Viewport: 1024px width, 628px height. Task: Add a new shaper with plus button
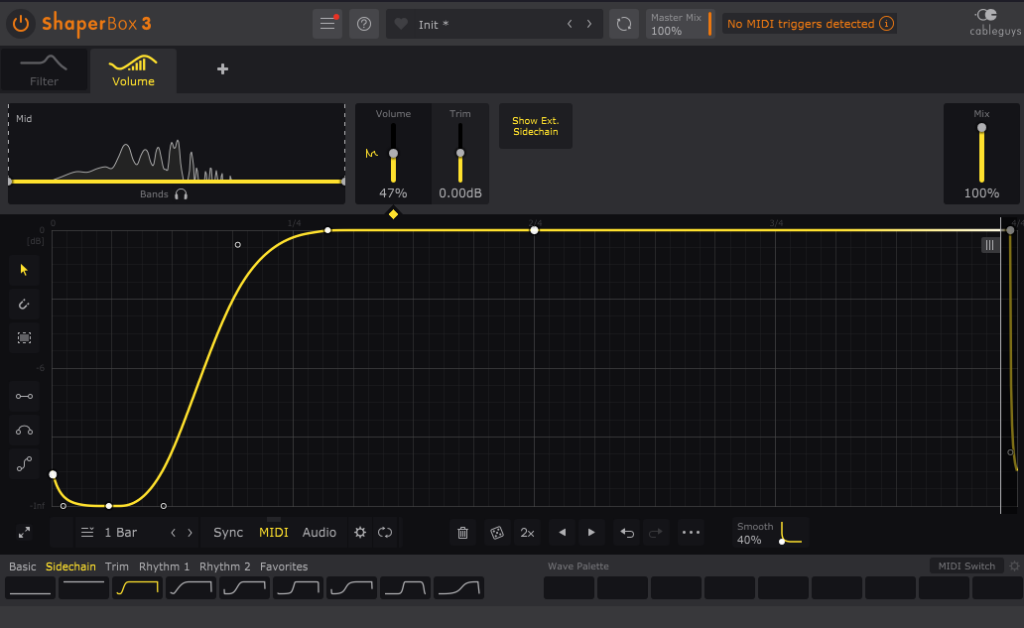click(x=222, y=69)
